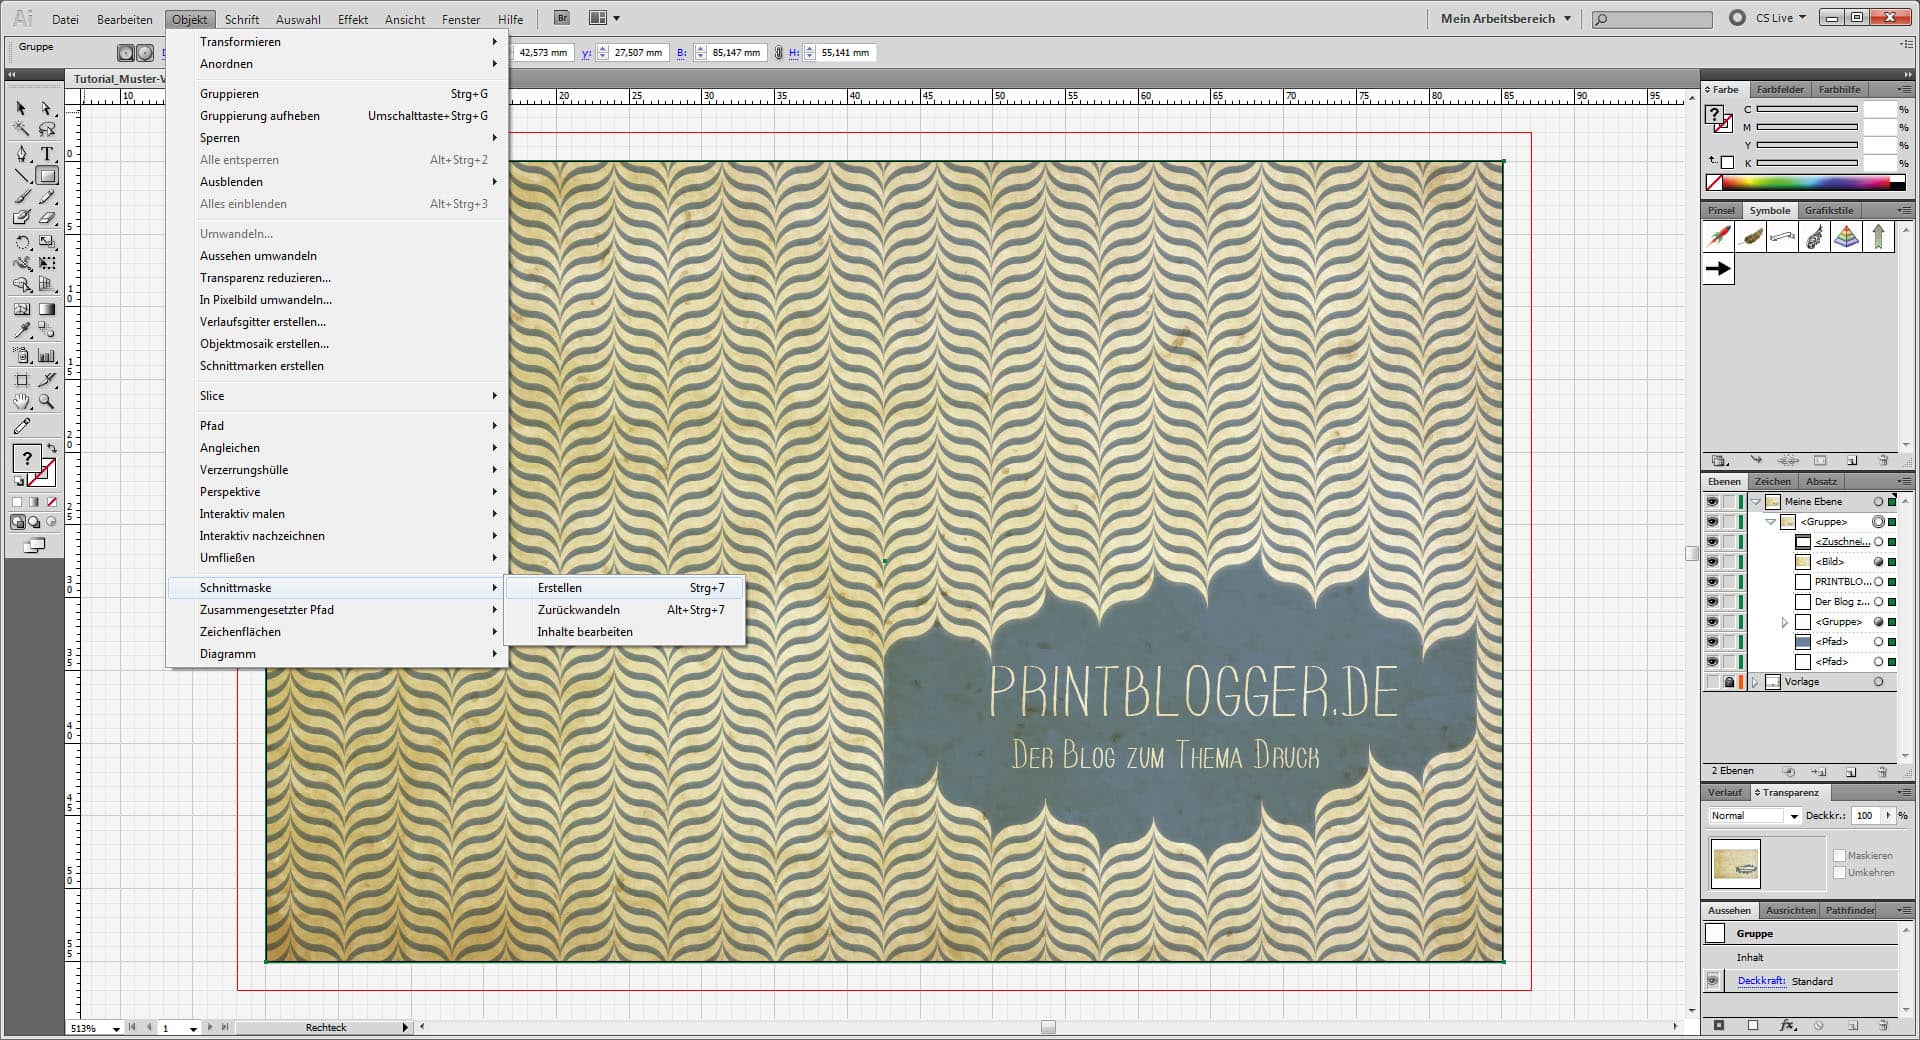
Task: Collapse the Meine Ebene layer tree
Action: tap(1755, 501)
